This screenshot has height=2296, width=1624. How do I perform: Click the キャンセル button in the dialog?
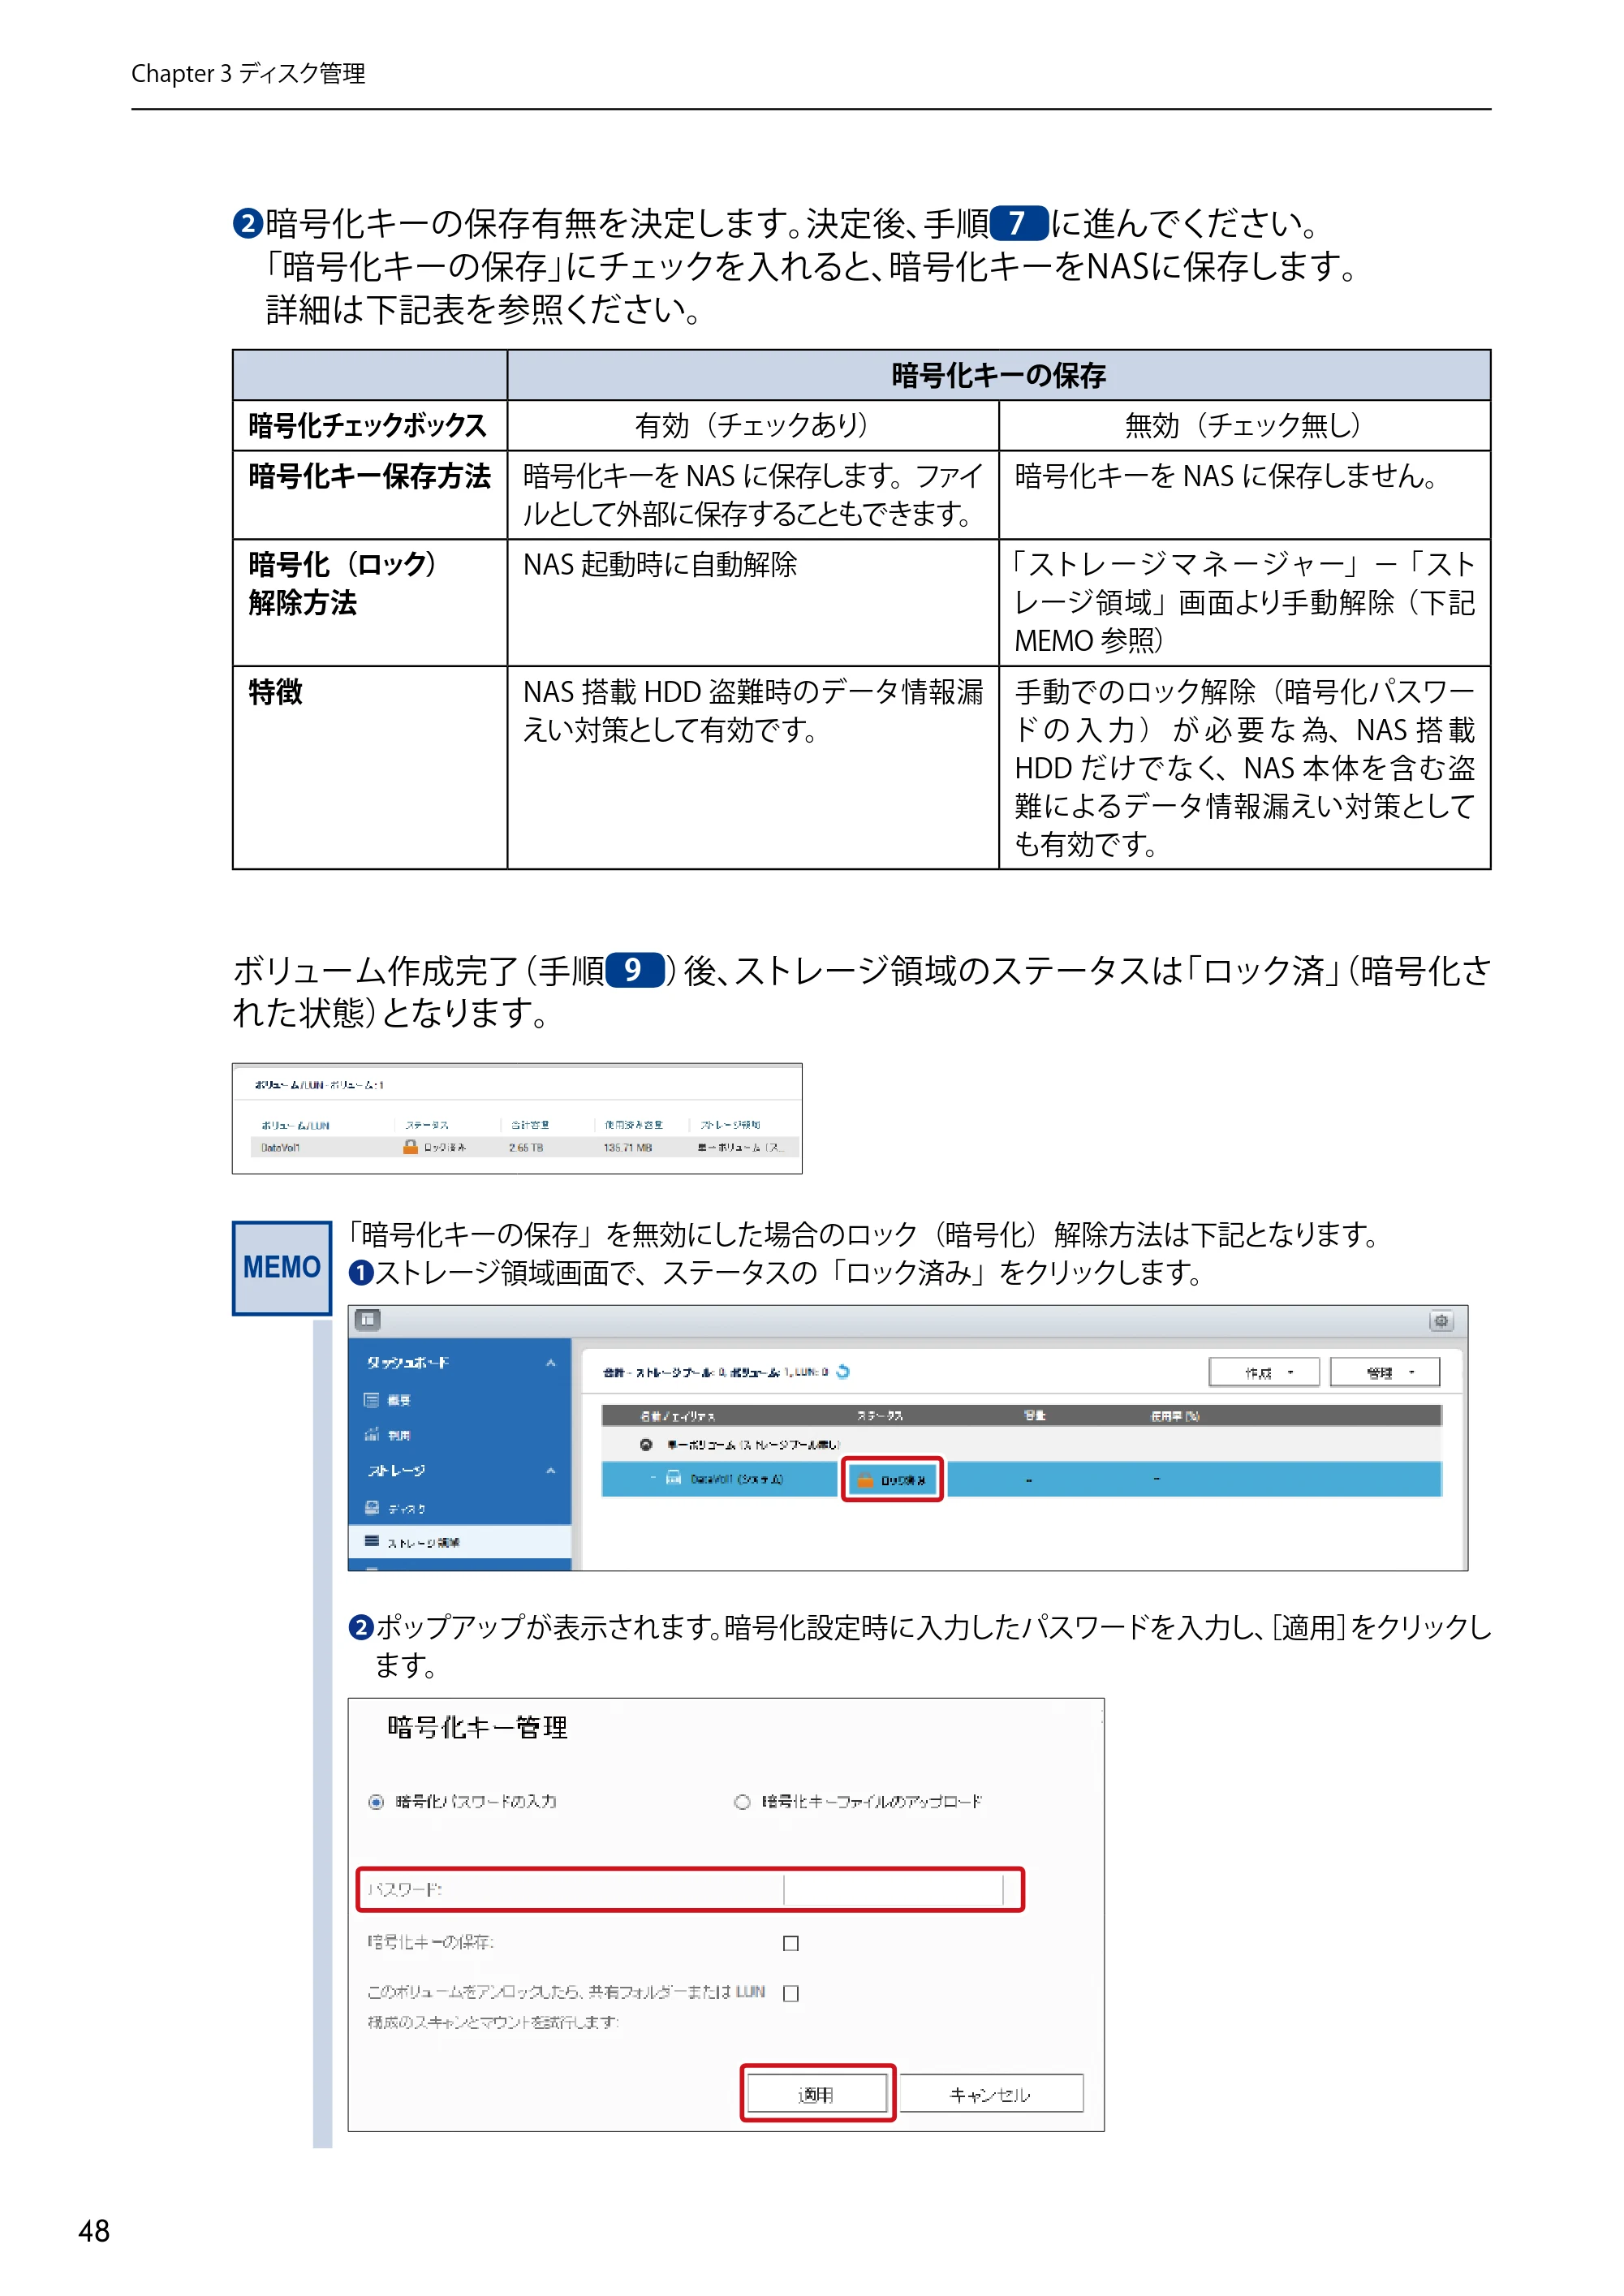[x=990, y=2093]
